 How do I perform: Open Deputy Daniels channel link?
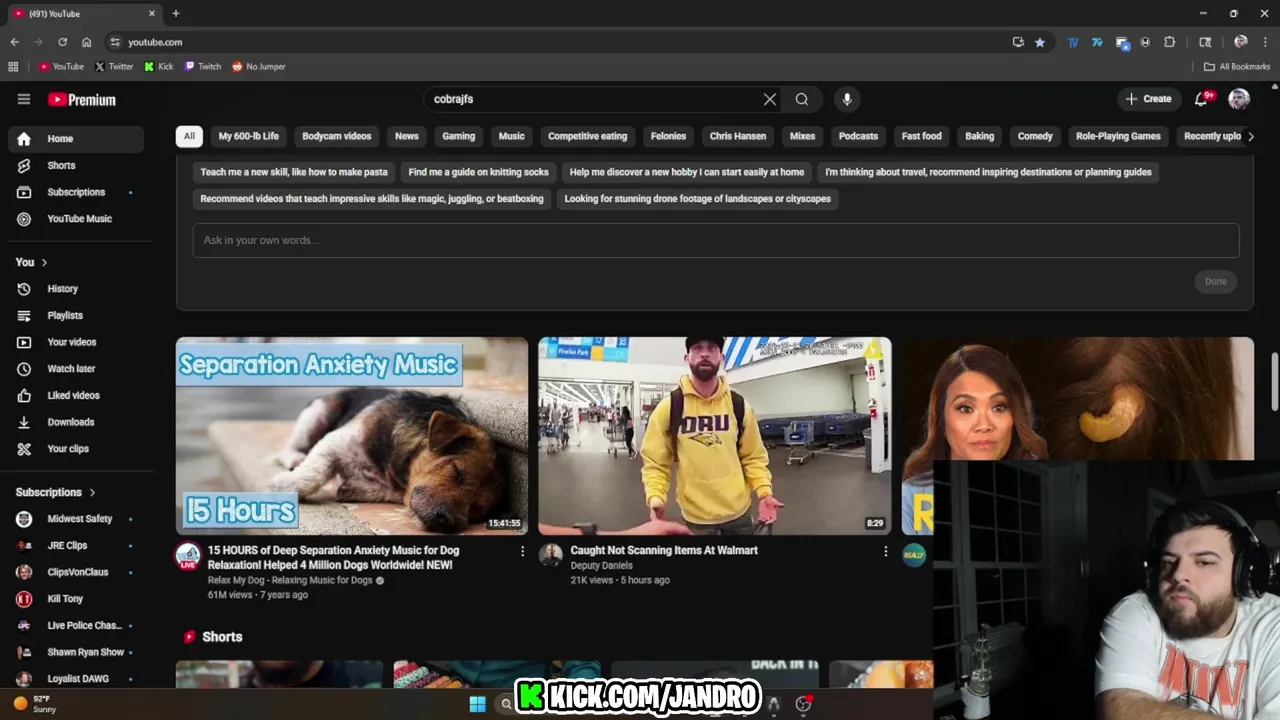click(x=601, y=566)
